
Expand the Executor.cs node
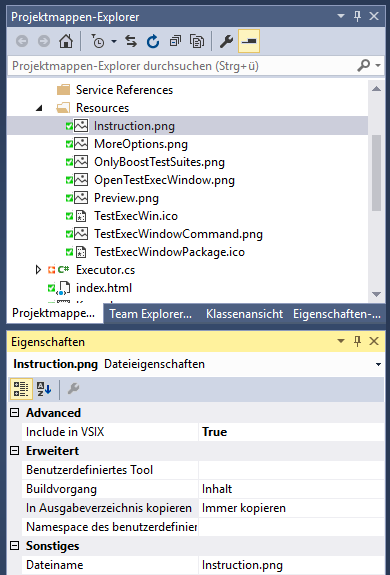38,270
